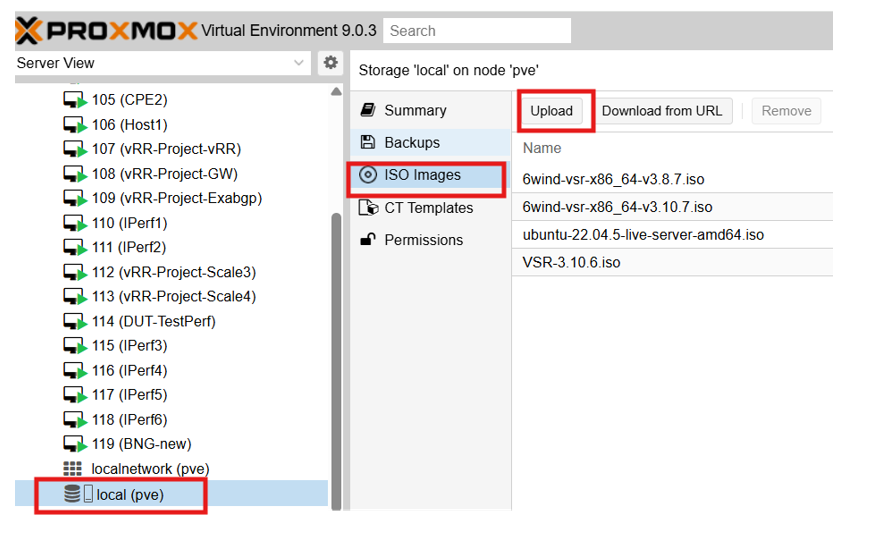Select ubuntu-22.04.5-live-server-amd64.iso row
The image size is (882, 535).
pyautogui.click(x=672, y=235)
